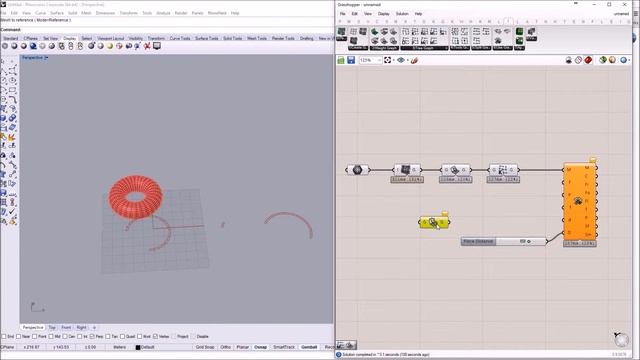Click the eye named views icon
Viewport: 640px width, 360px height.
coord(401,60)
